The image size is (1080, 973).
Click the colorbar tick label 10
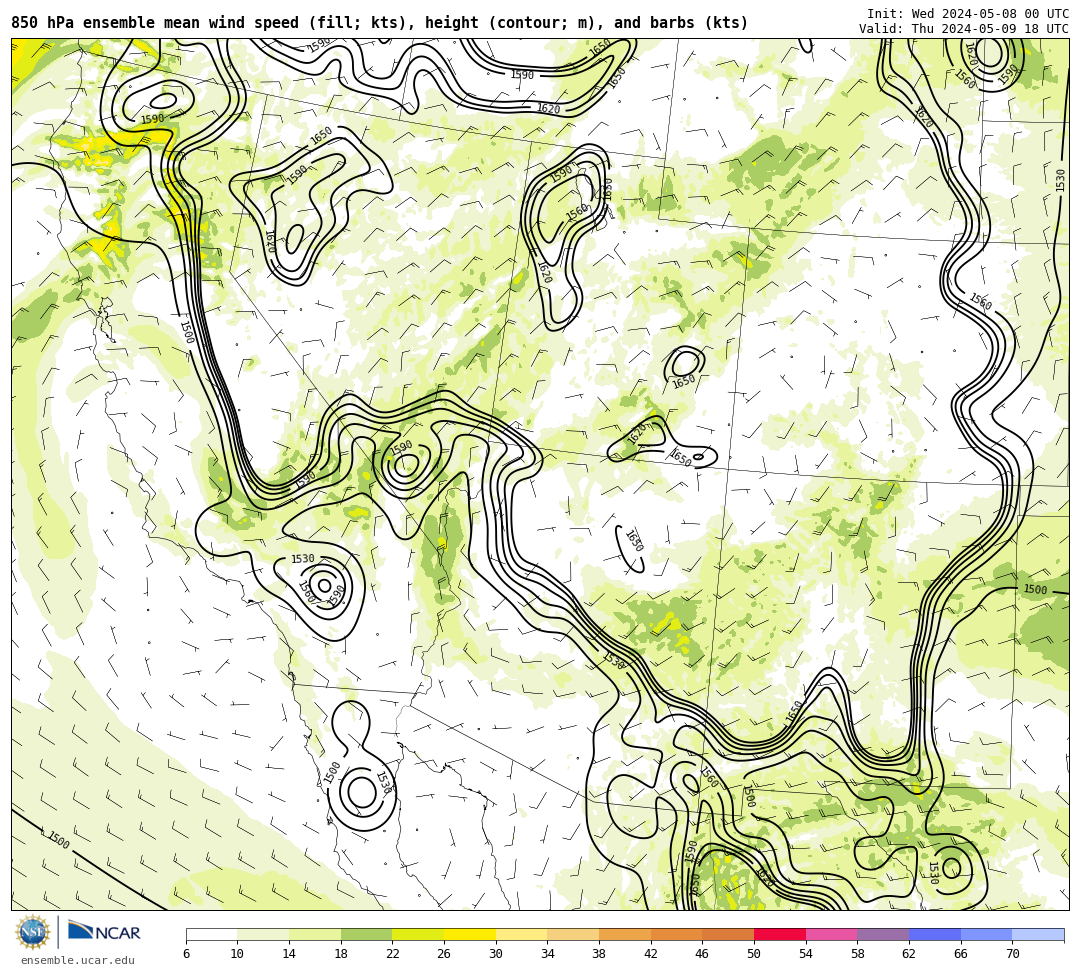238,954
